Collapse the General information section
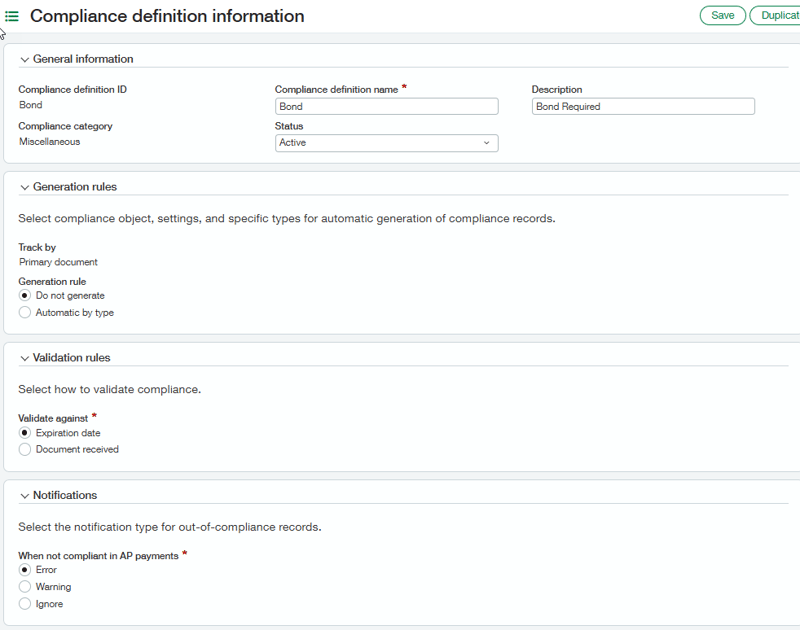The image size is (800, 630). [x=25, y=59]
